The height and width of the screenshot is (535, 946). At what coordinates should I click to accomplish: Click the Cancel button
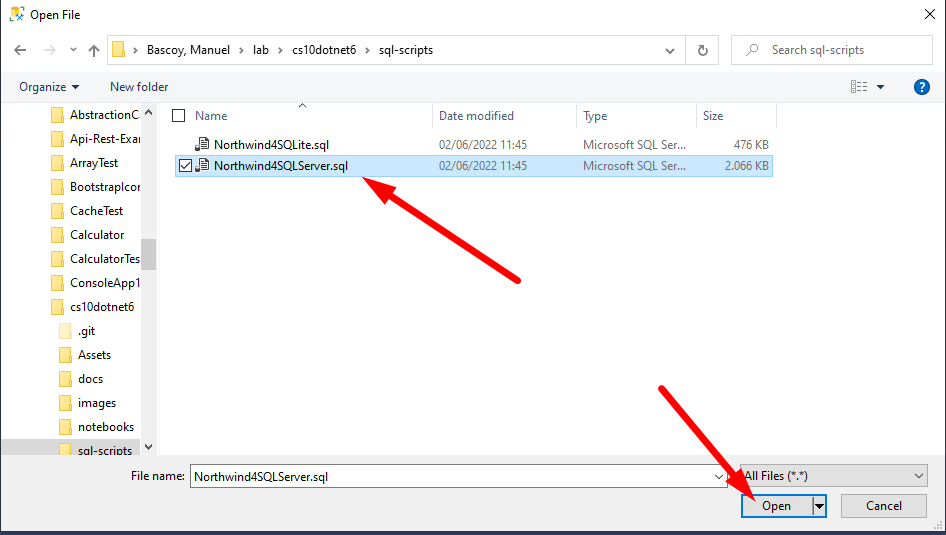point(883,506)
